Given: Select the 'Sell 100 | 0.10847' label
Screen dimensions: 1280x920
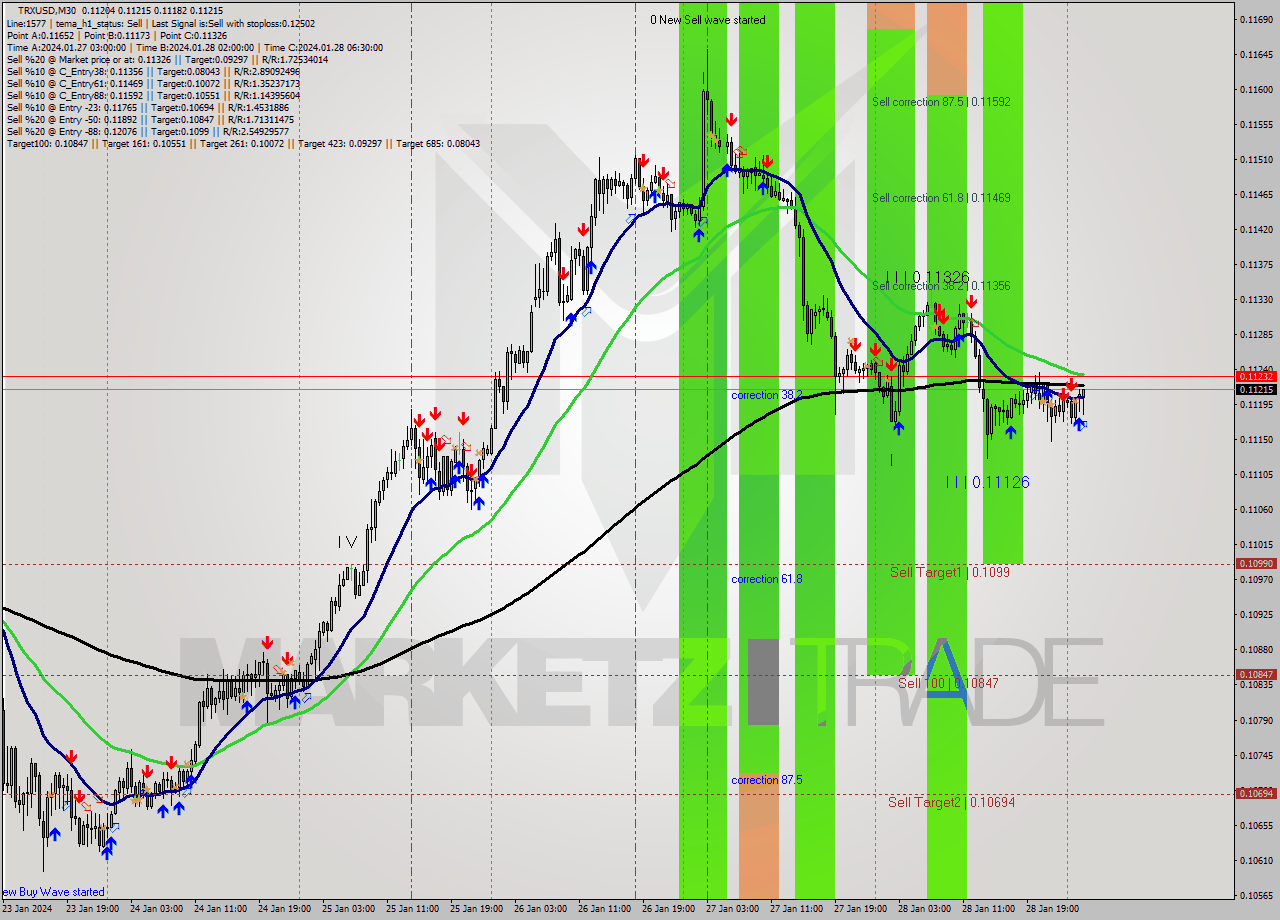Looking at the screenshot, I should (x=948, y=683).
